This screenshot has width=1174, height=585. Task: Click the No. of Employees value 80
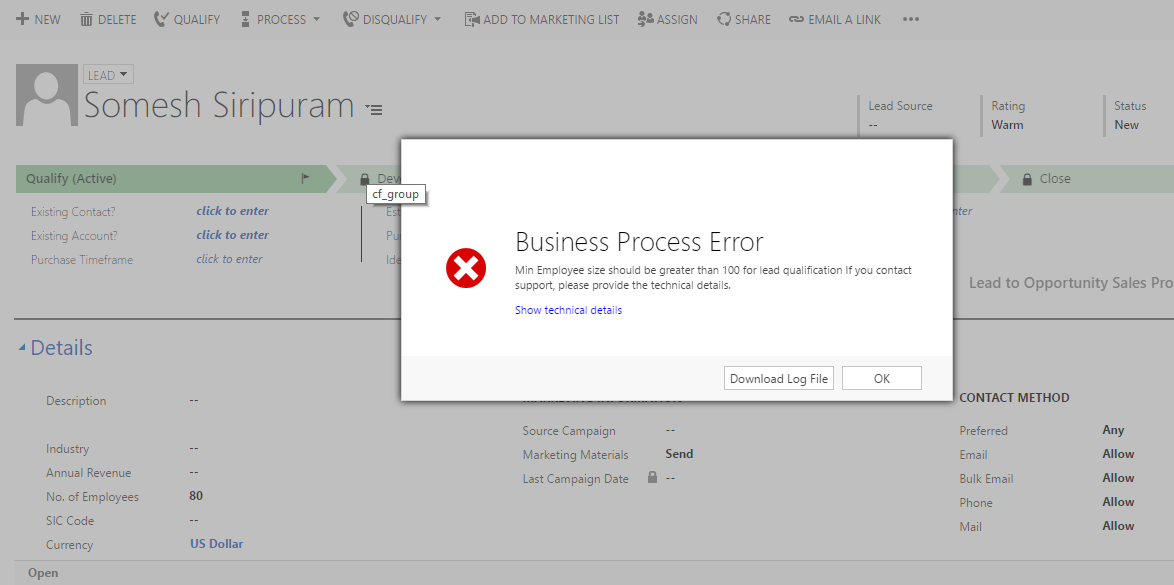coord(196,496)
